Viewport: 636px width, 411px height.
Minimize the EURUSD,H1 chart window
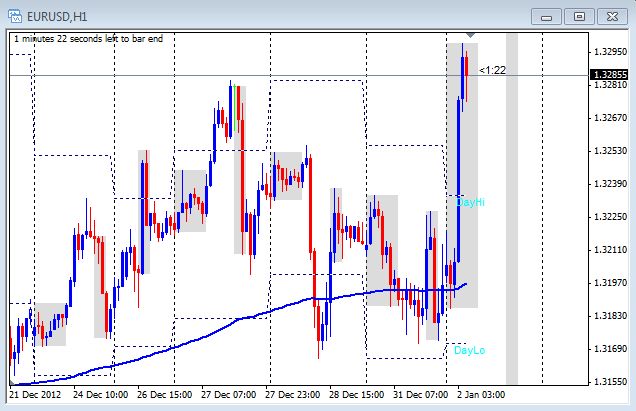[x=546, y=17]
